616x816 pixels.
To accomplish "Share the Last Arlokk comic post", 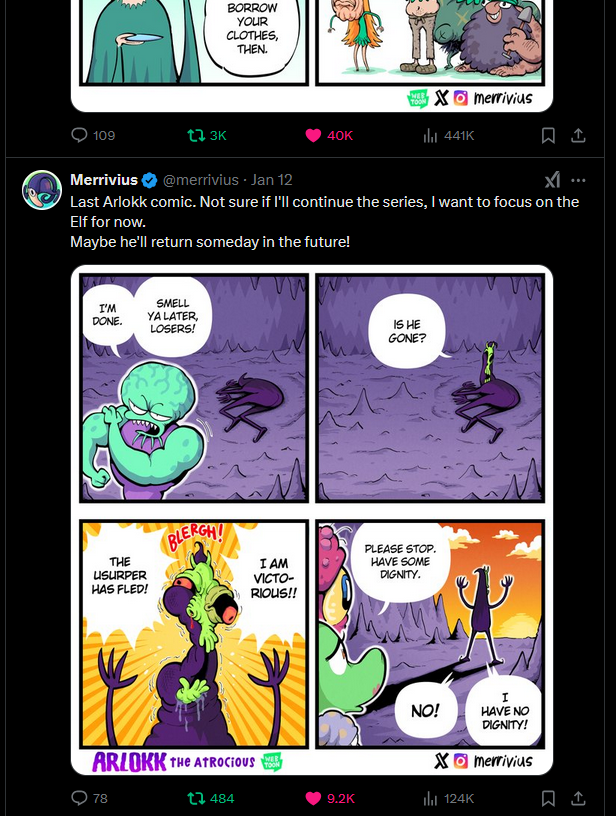I will (x=578, y=798).
